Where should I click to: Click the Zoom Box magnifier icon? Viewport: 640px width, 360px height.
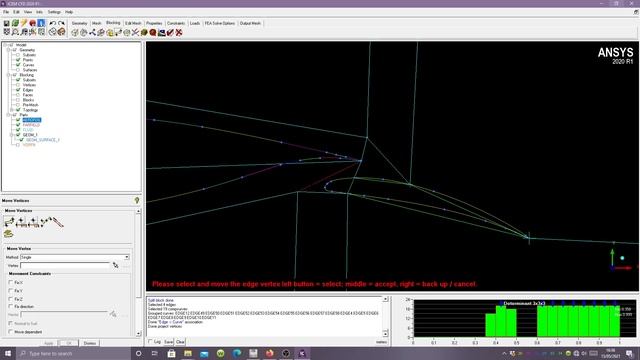[15, 32]
